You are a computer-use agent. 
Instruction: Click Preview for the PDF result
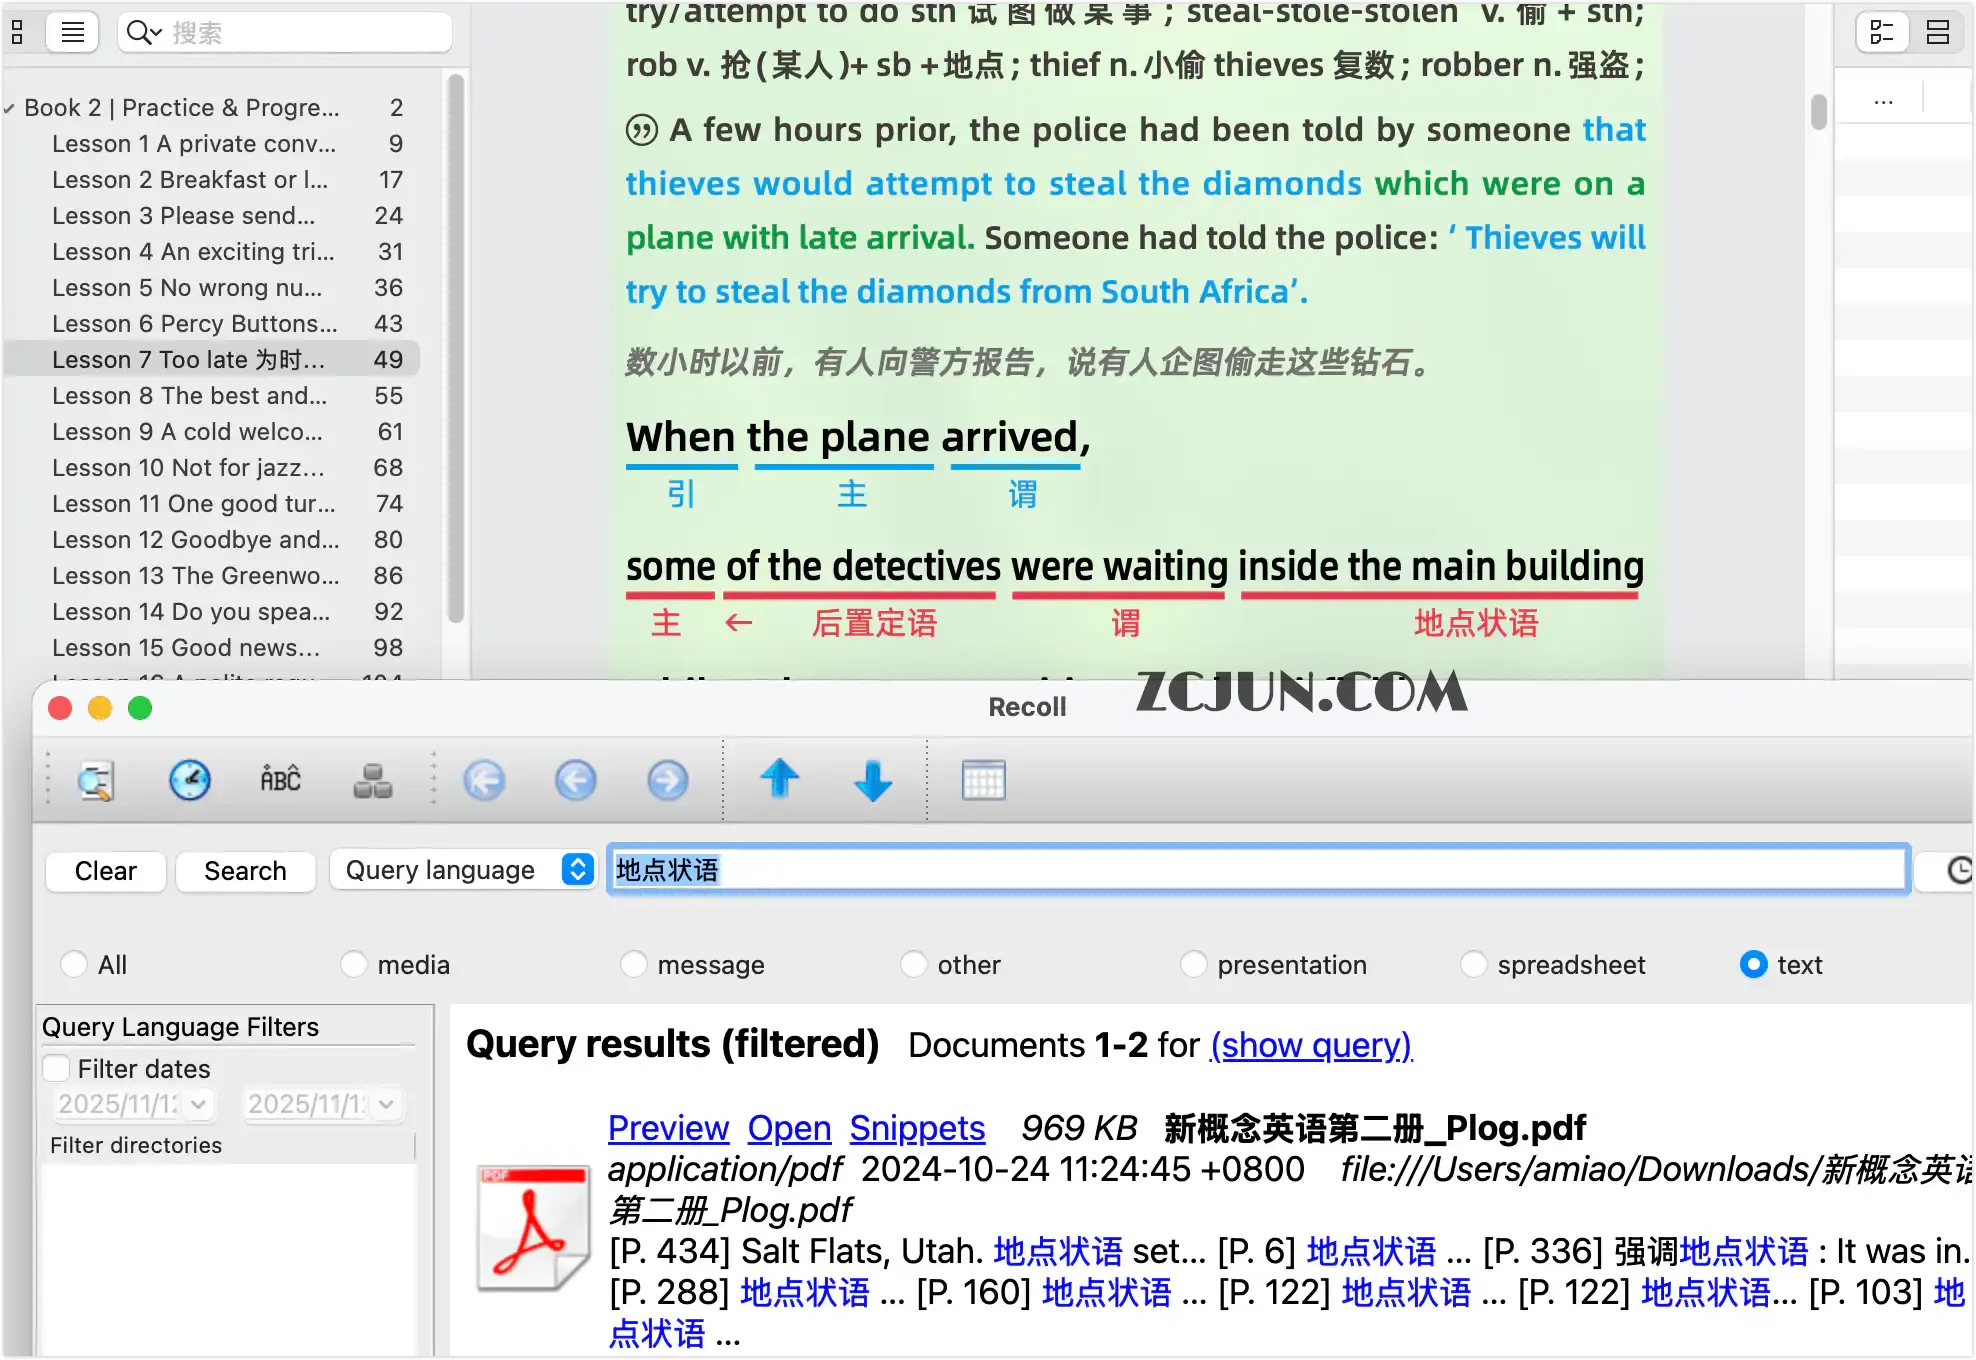click(x=668, y=1128)
